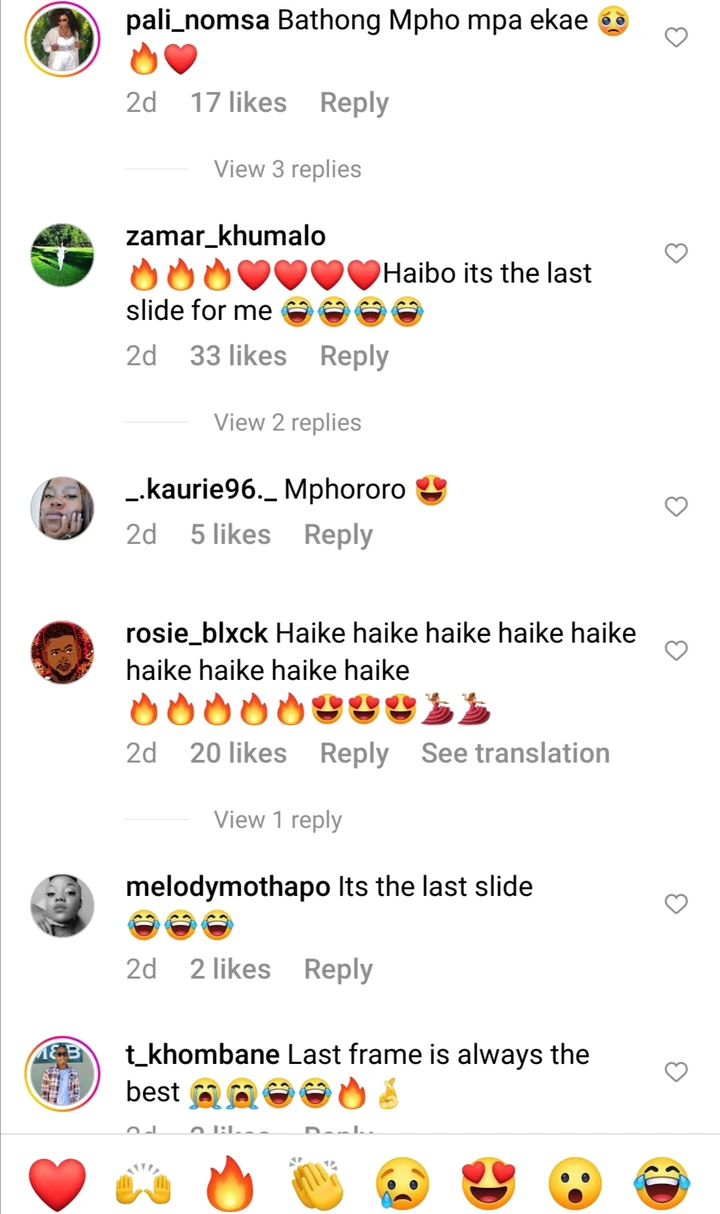The height and width of the screenshot is (1214, 720).
Task: Expand View 1 reply under rosie_blxck
Action: coord(278,820)
